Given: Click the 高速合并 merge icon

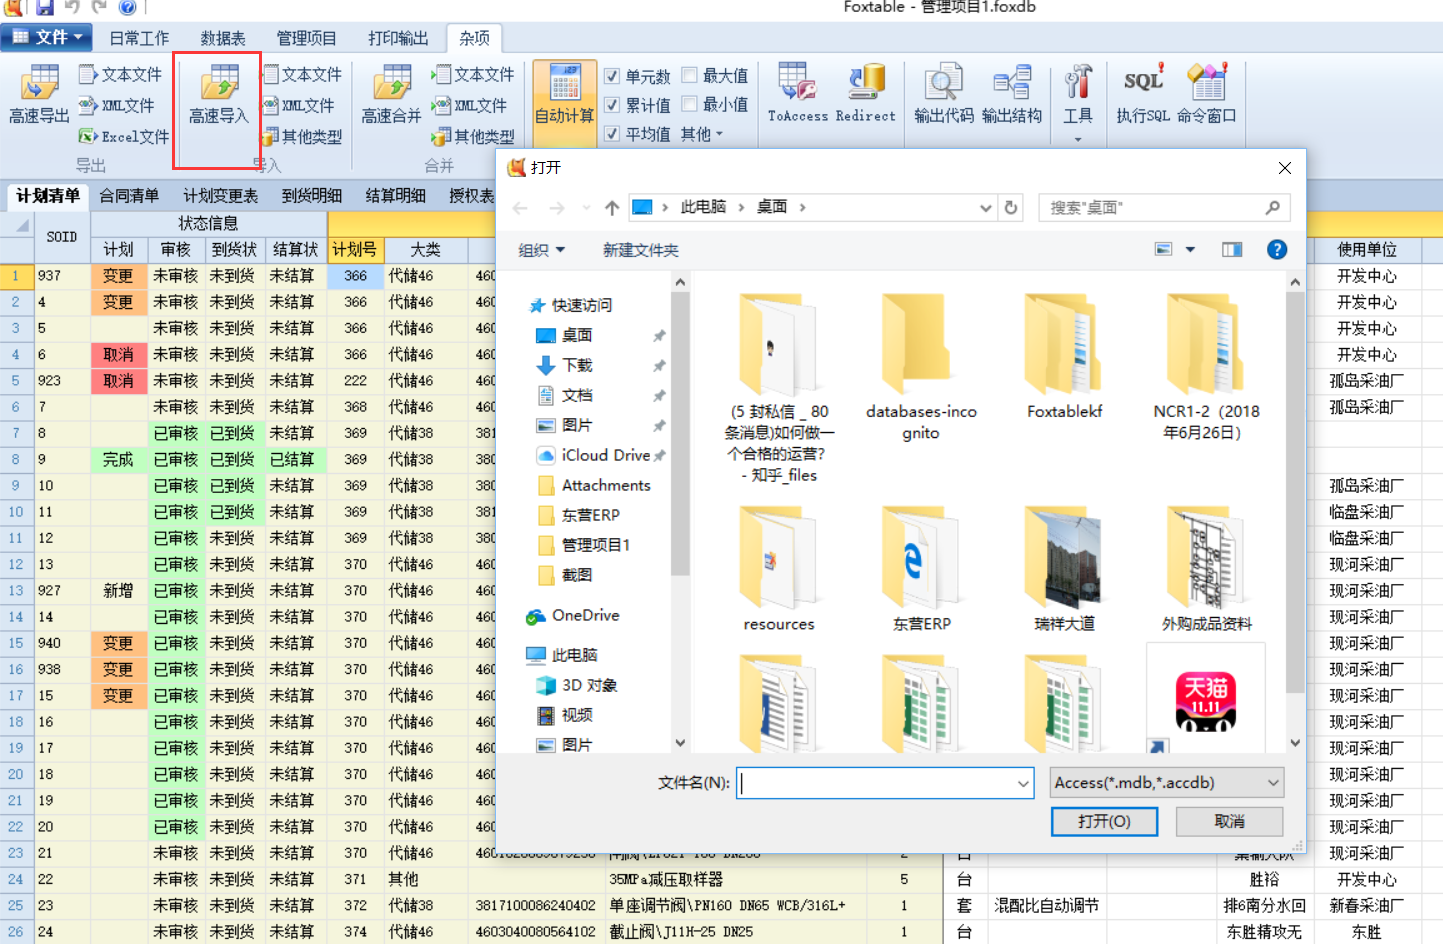Looking at the screenshot, I should pyautogui.click(x=392, y=94).
